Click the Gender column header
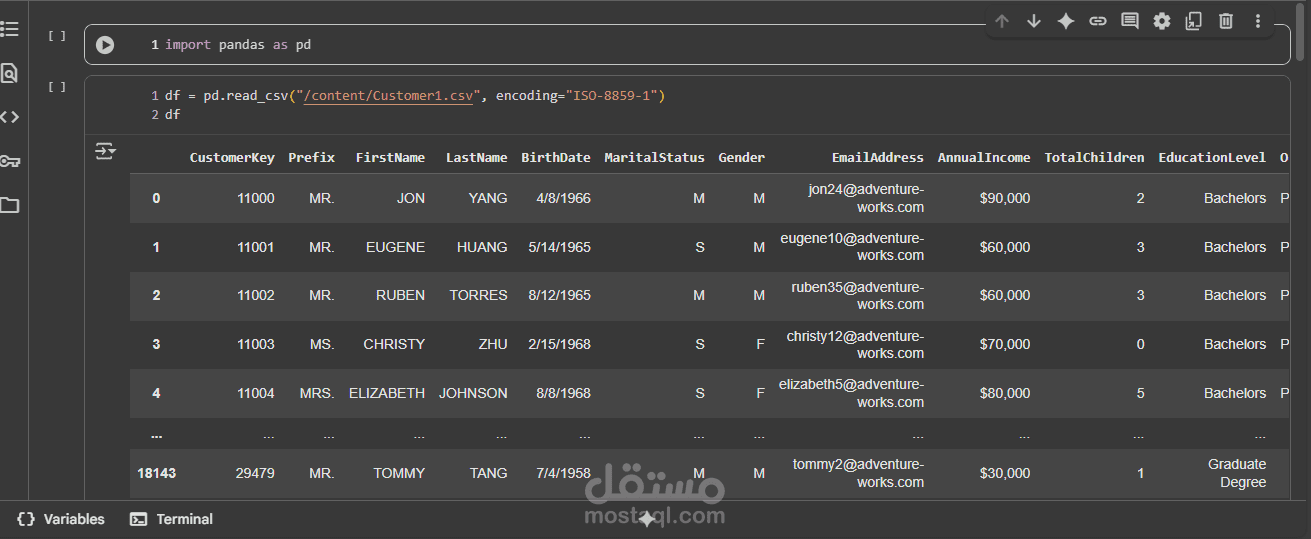Screen dimensions: 1311x539 point(741,158)
